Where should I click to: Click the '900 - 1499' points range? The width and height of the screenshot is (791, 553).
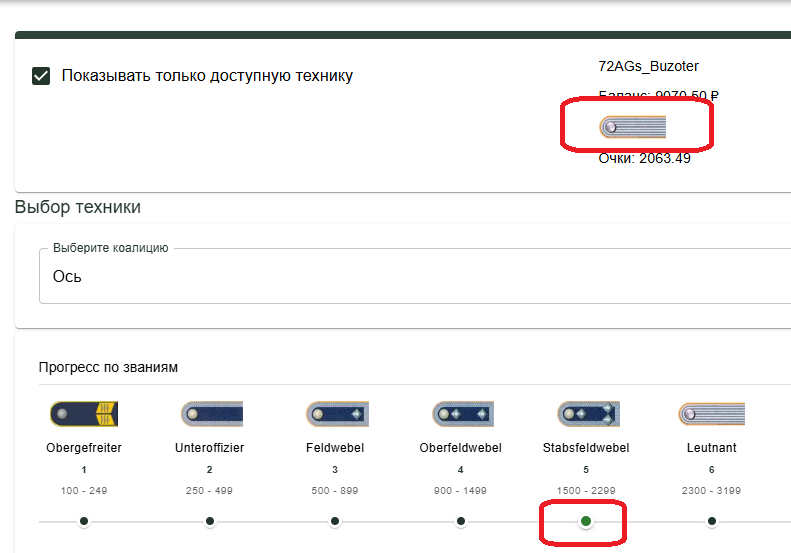click(460, 490)
